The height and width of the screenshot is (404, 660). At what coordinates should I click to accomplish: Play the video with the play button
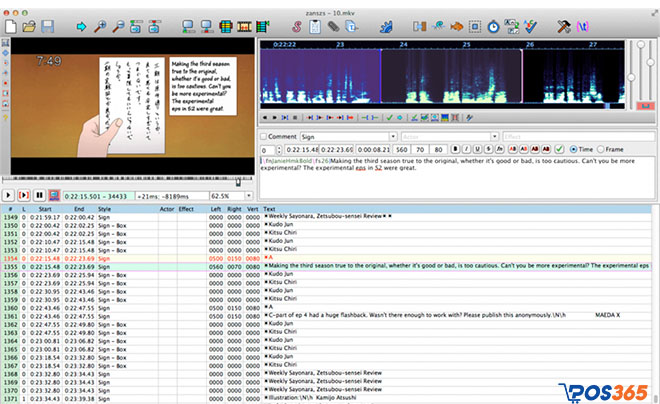click(10, 195)
